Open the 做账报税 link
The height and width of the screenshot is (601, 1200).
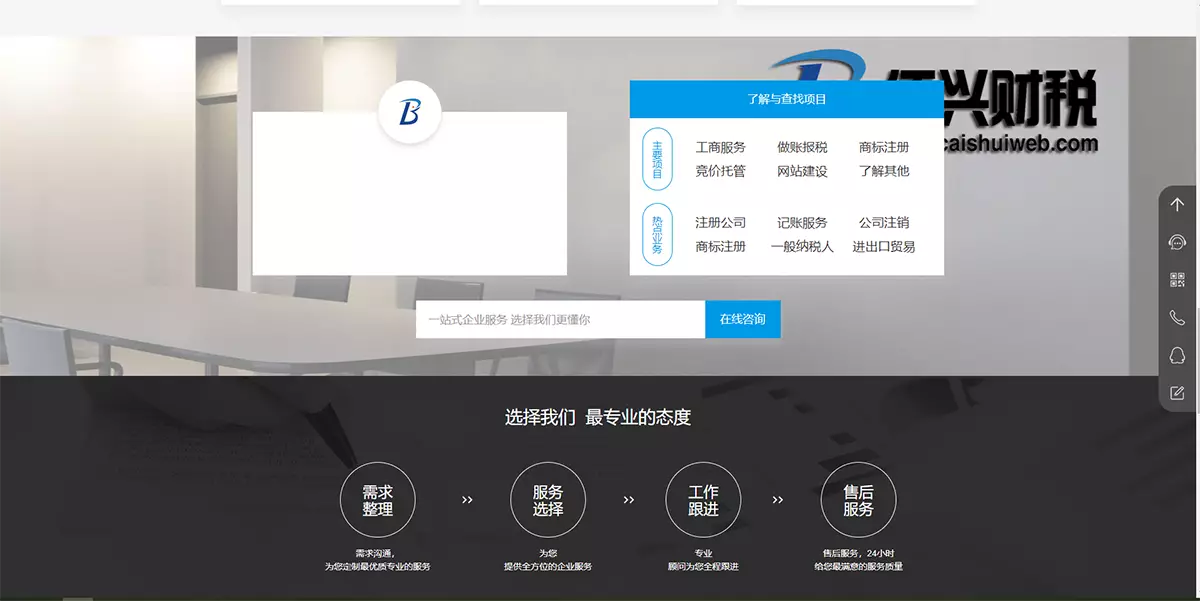pos(802,147)
